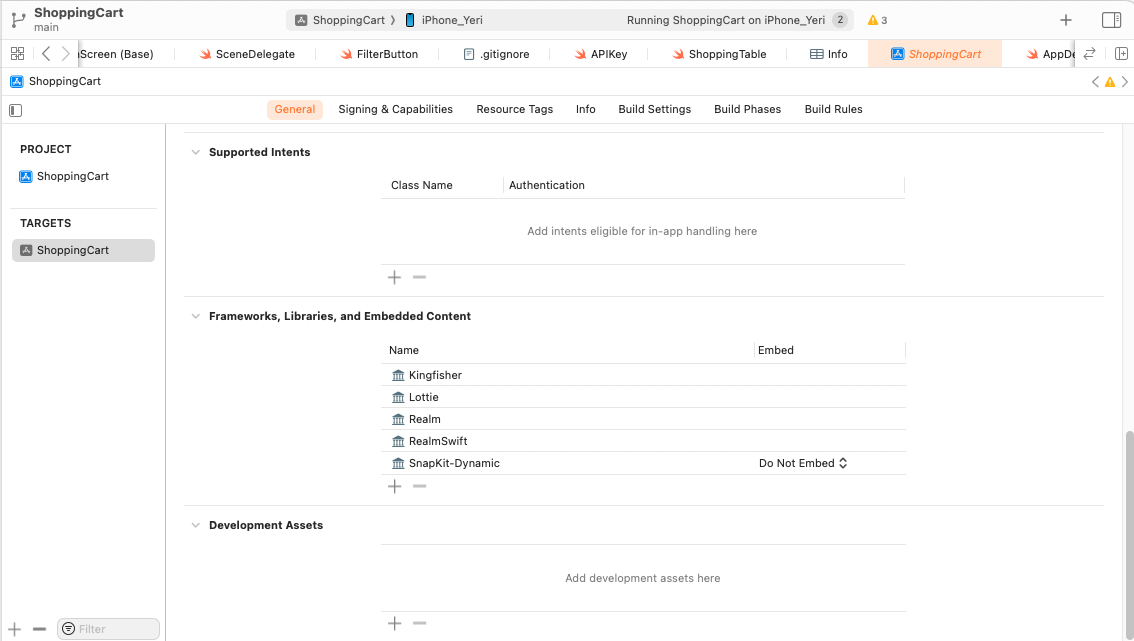Open the .gitignore file tab
Image resolution: width=1134 pixels, height=641 pixels.
[x=496, y=54]
